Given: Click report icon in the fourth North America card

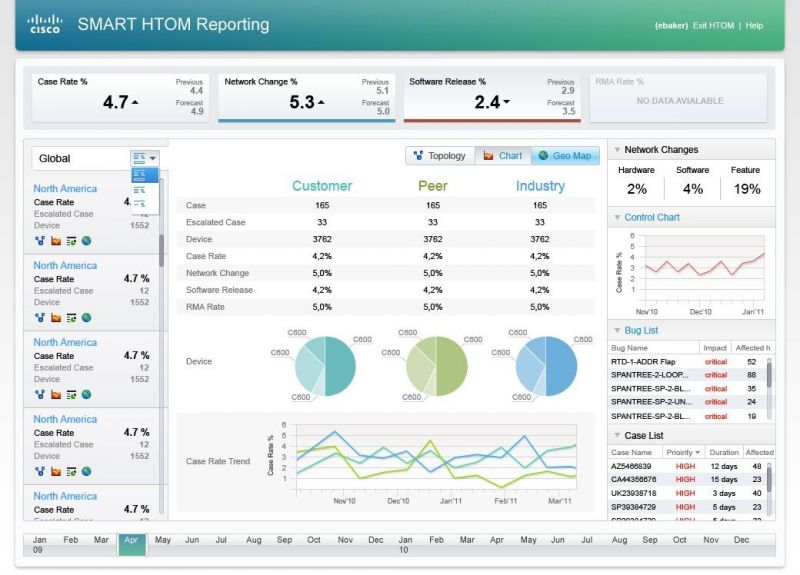Looking at the screenshot, I should point(71,471).
